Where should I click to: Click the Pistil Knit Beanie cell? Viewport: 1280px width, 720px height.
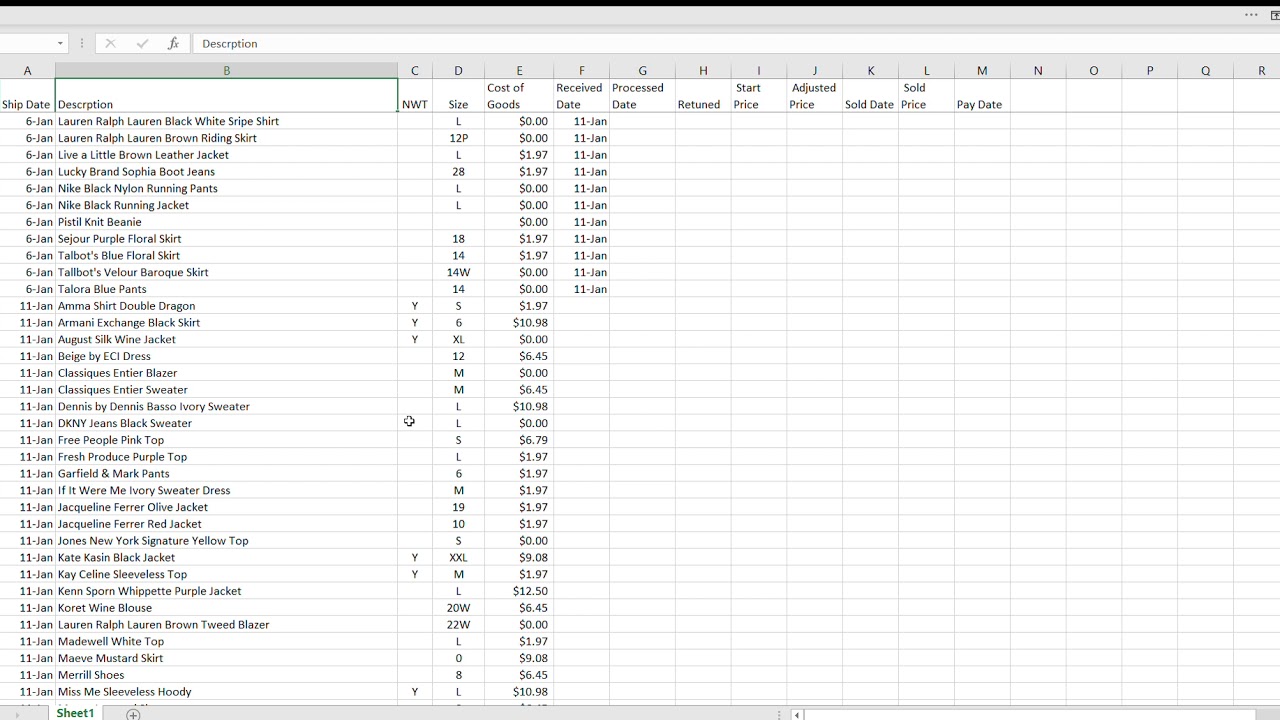pyautogui.click(x=226, y=222)
